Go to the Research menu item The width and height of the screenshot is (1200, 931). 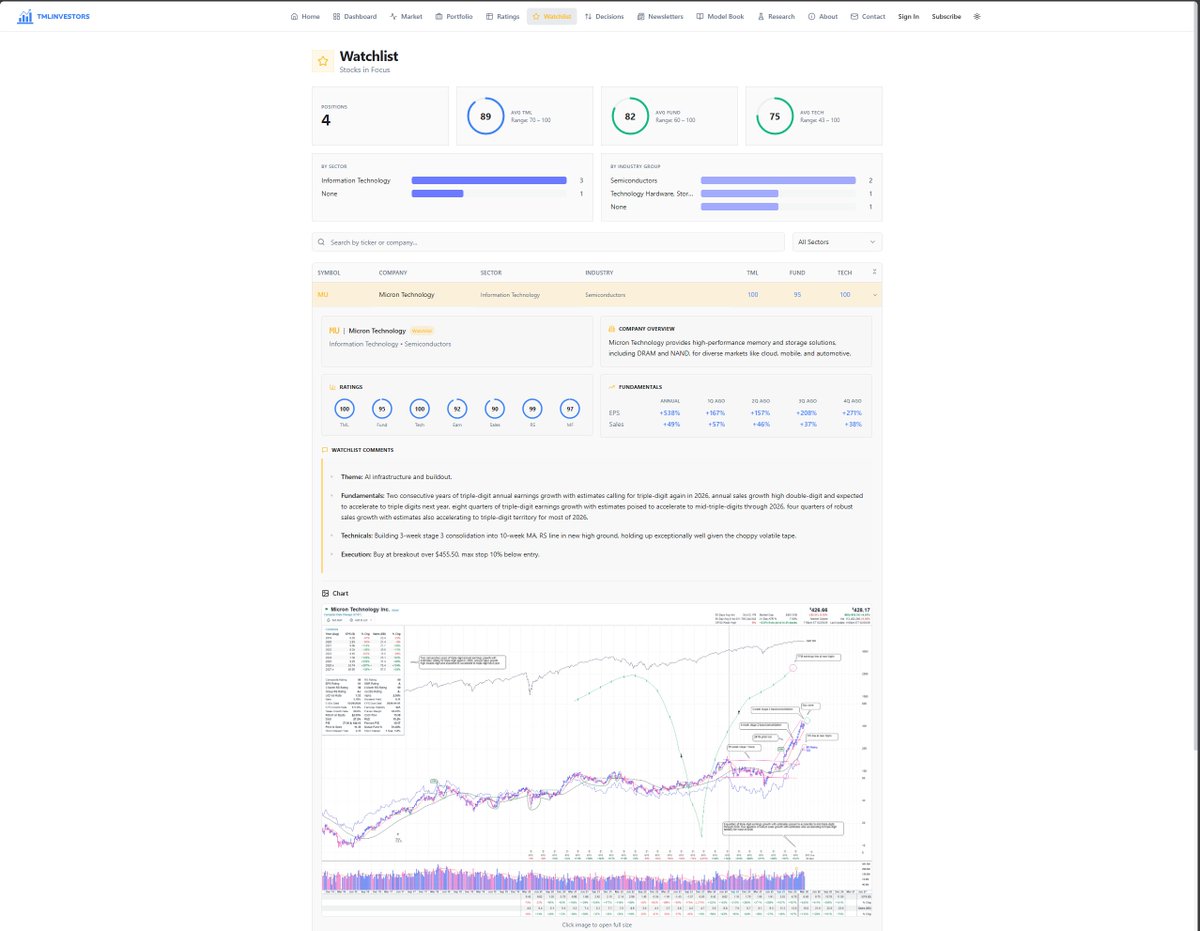776,17
